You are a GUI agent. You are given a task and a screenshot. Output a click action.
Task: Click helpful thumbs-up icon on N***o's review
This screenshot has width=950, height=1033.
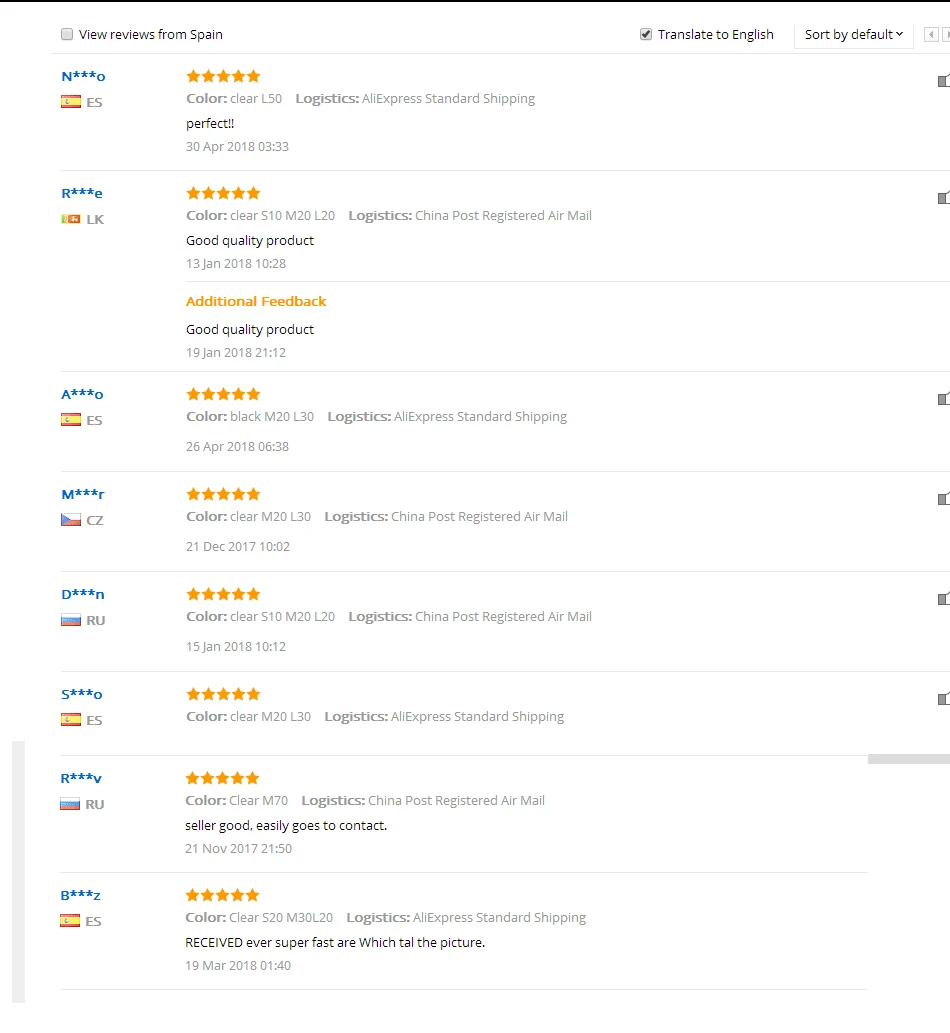(x=944, y=80)
